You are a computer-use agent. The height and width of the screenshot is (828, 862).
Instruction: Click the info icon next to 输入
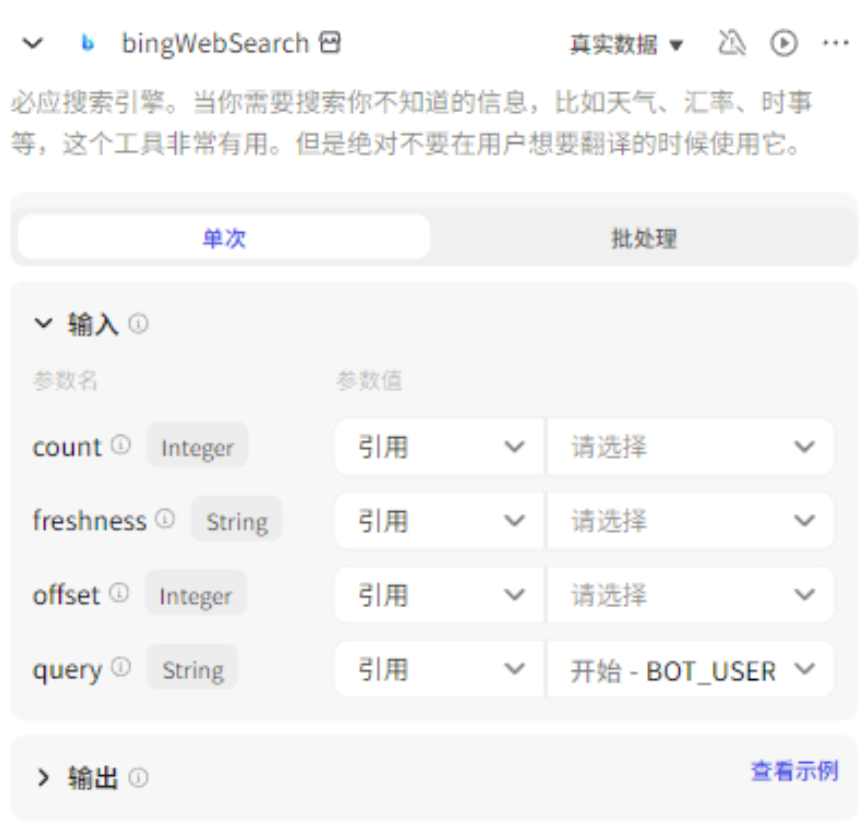(138, 324)
